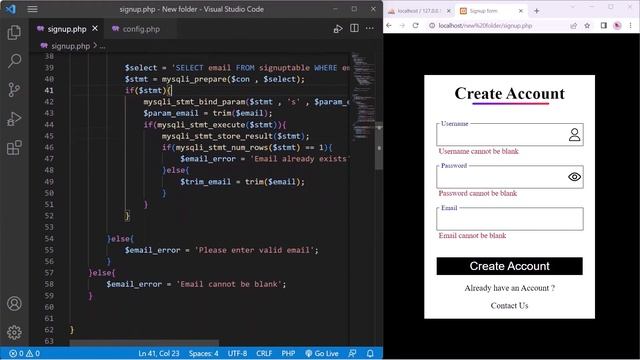Change indentation via Spaces: 4

pyautogui.click(x=203, y=353)
